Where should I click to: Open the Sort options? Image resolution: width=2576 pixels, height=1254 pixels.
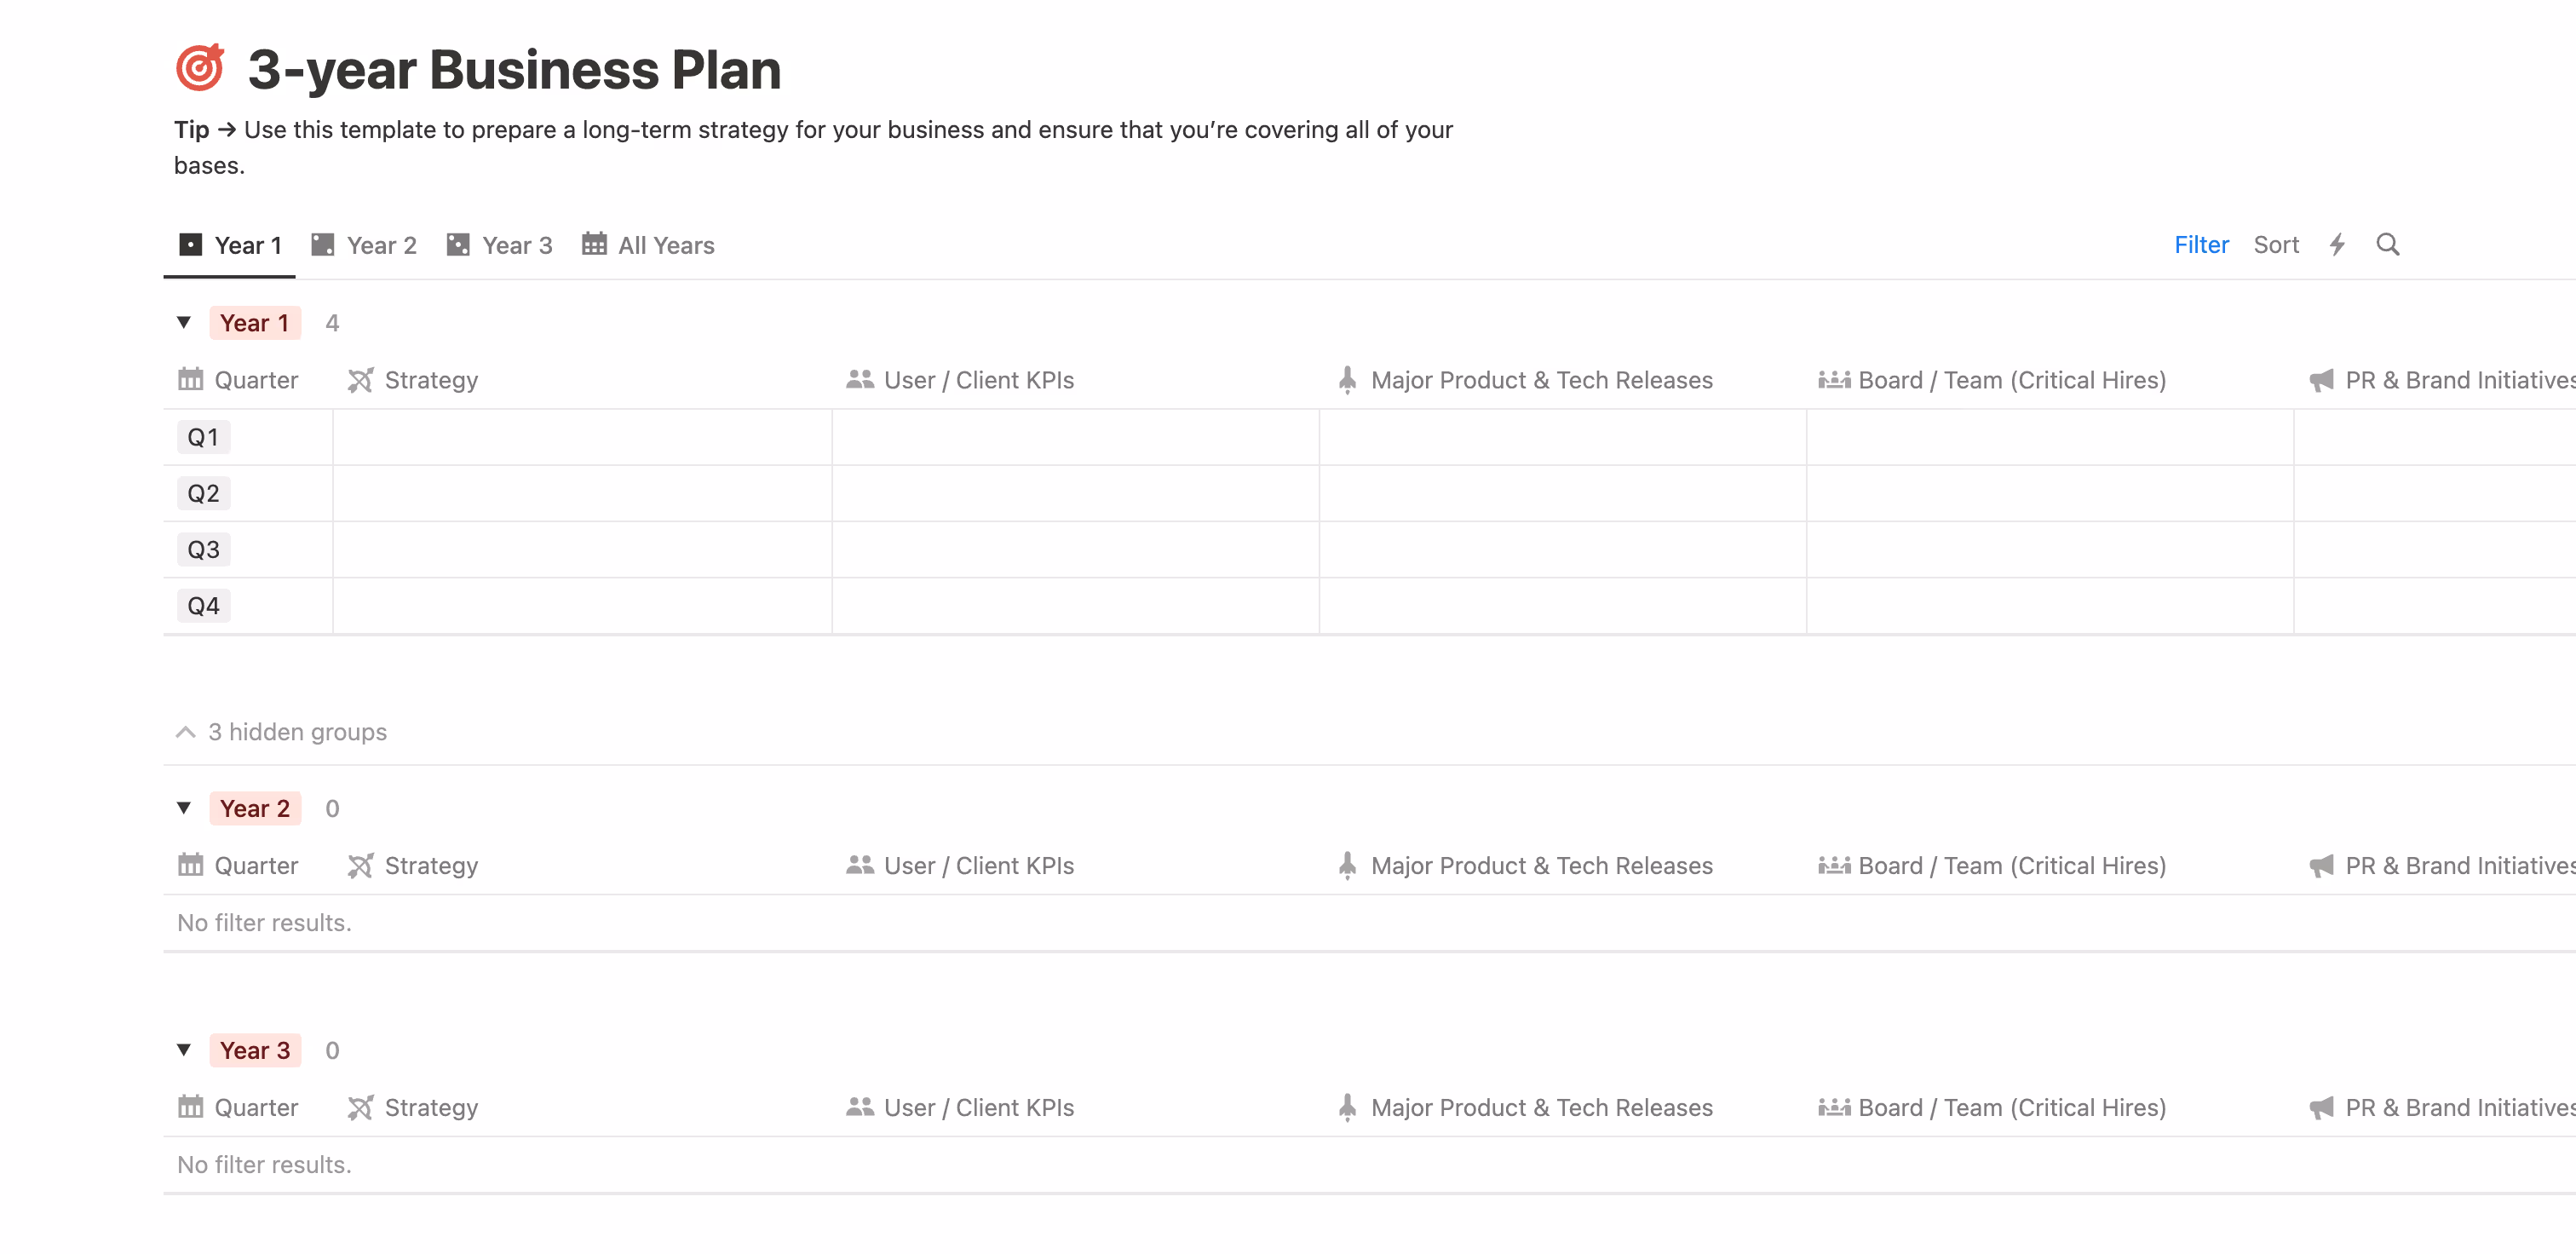2276,244
